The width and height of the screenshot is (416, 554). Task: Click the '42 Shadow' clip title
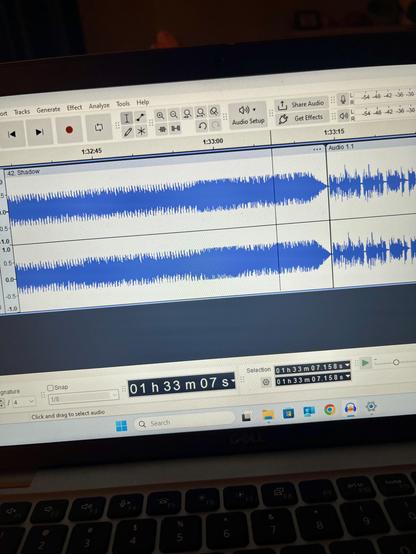click(x=23, y=172)
